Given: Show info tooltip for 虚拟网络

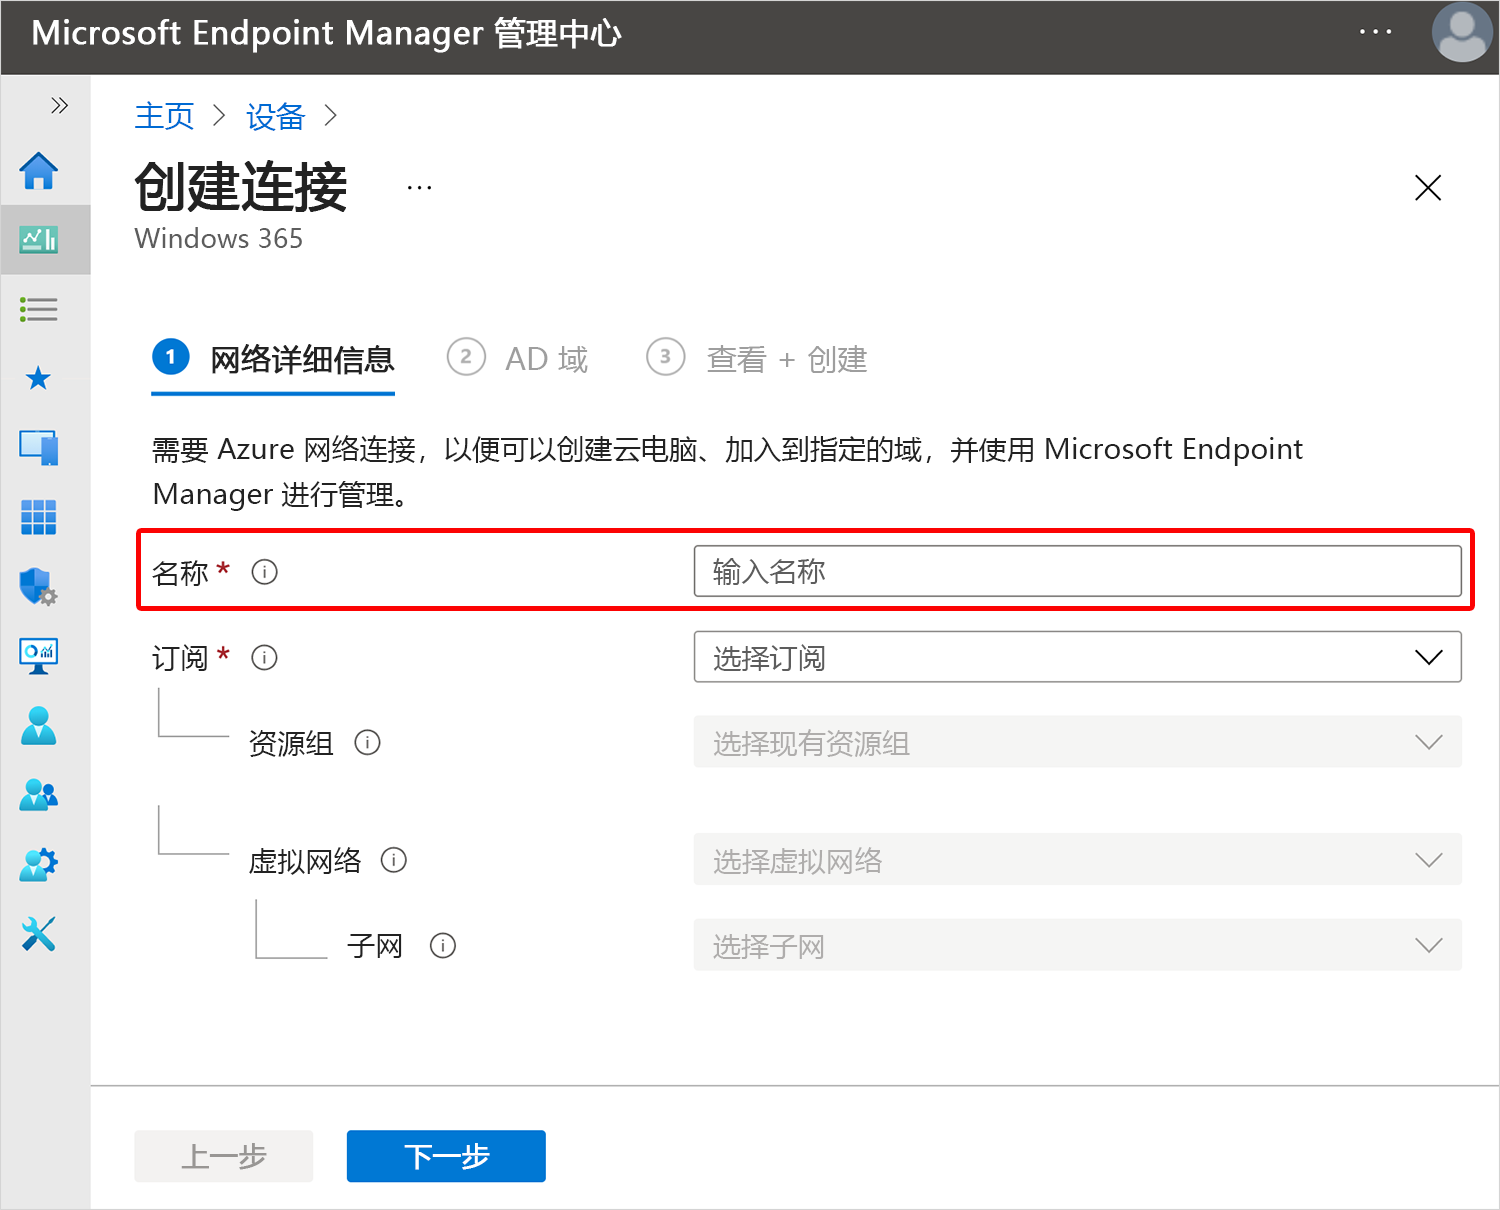Looking at the screenshot, I should click(394, 860).
